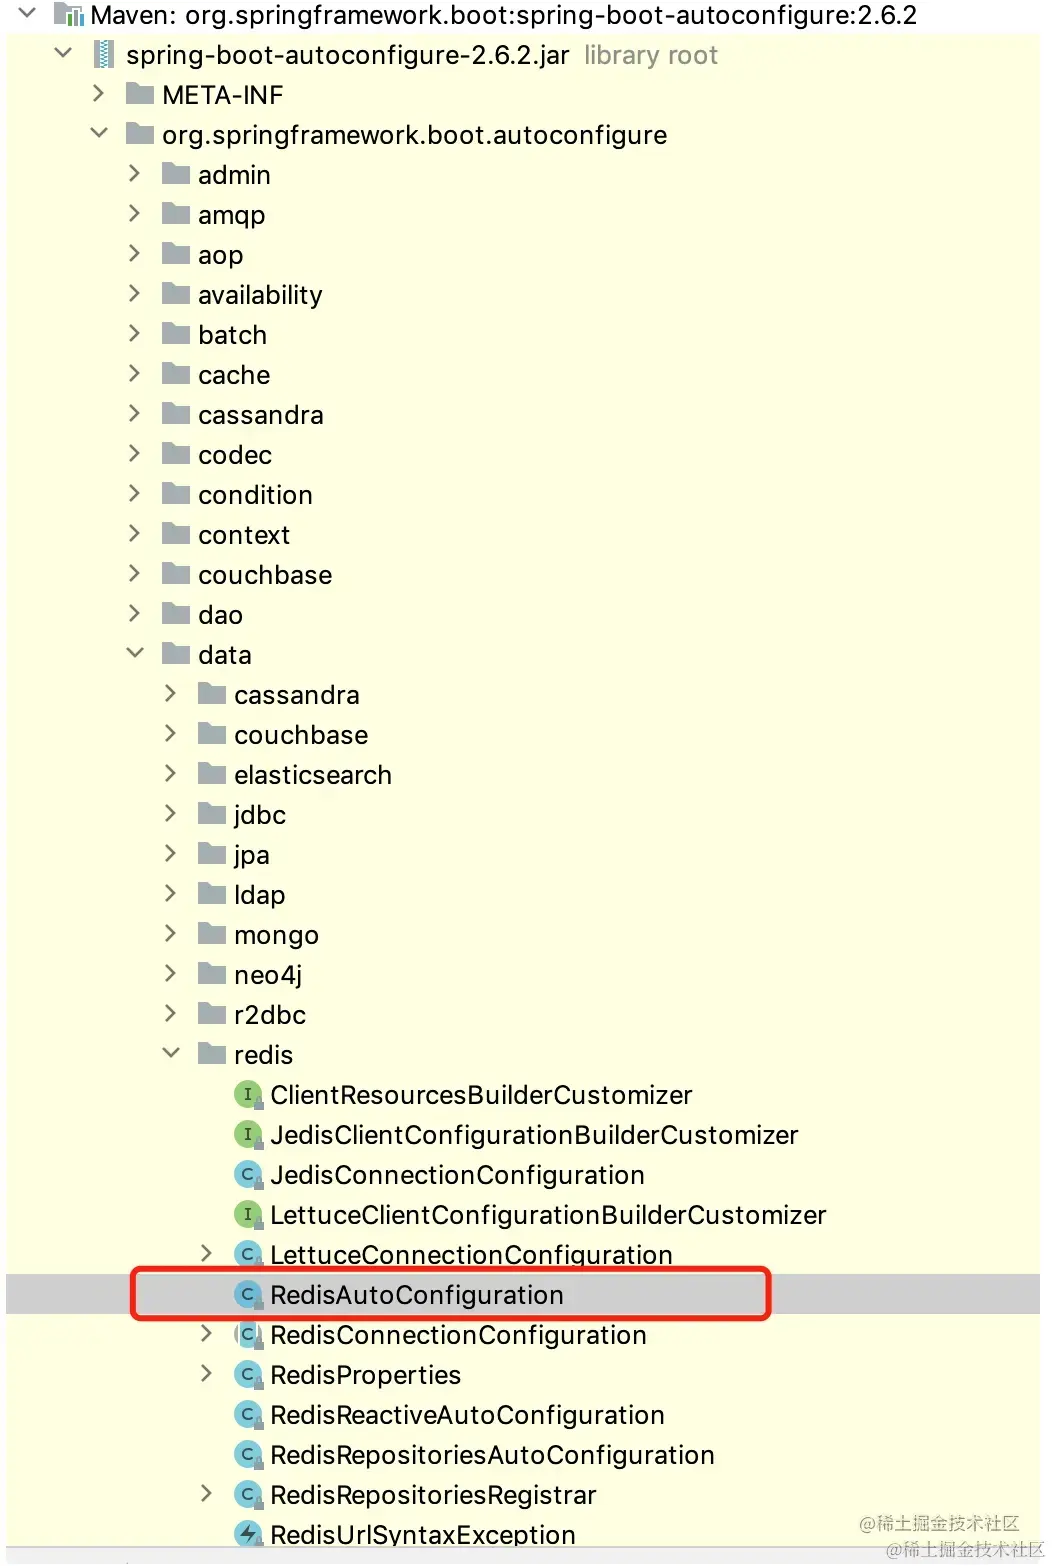Expand the LettuceConnectionConfiguration node
1052x1566 pixels.
tap(206, 1253)
